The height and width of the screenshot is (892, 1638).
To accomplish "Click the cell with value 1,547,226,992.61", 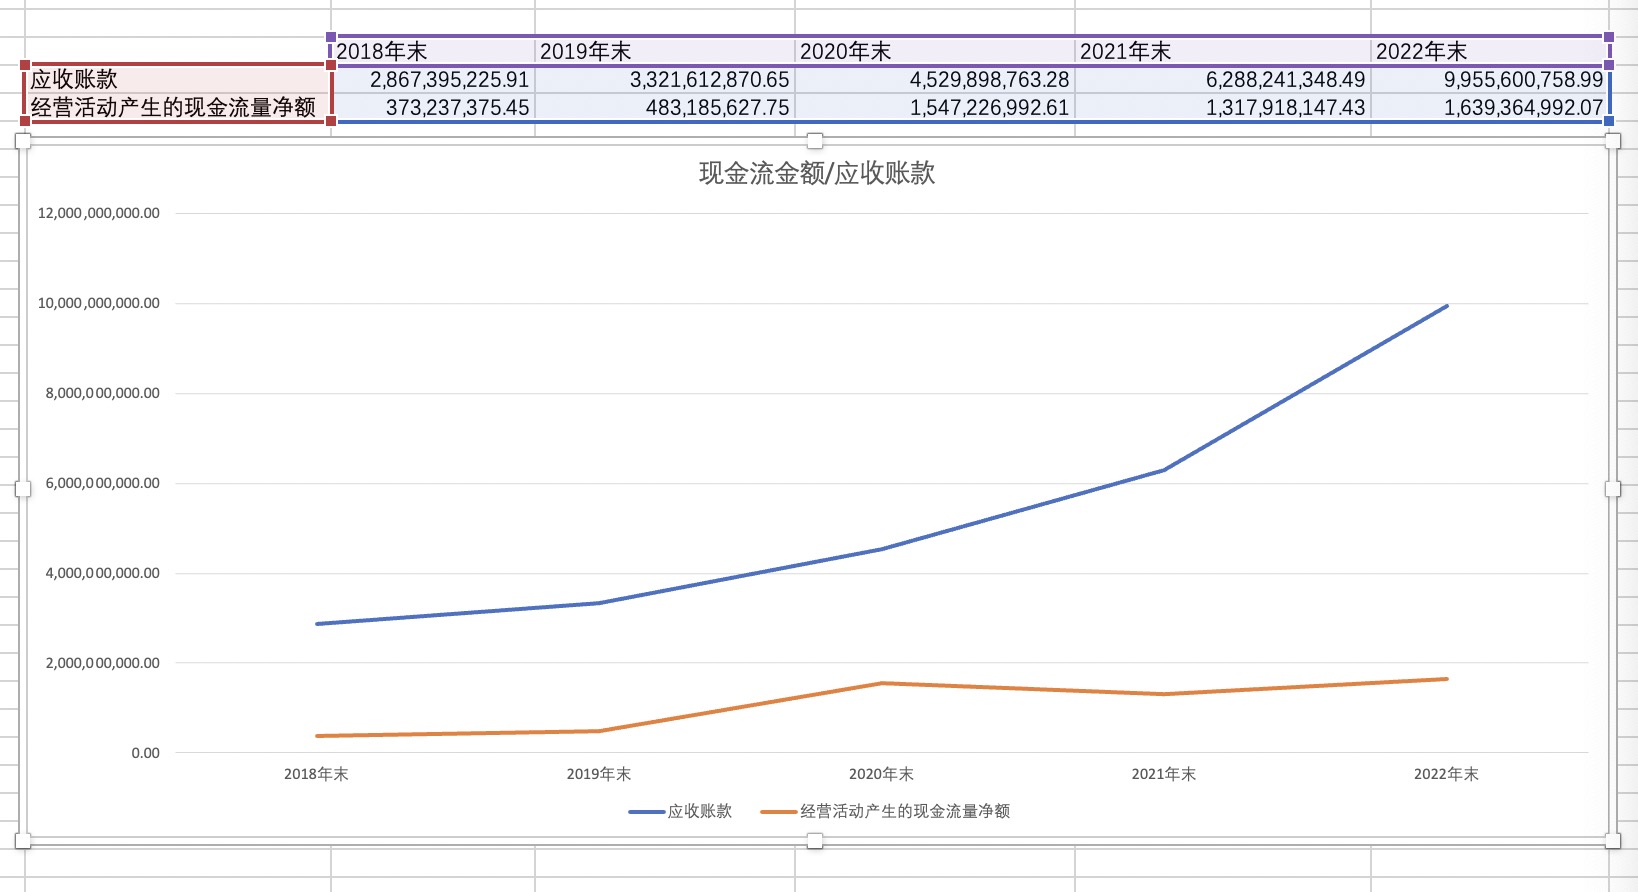I will tap(934, 108).
